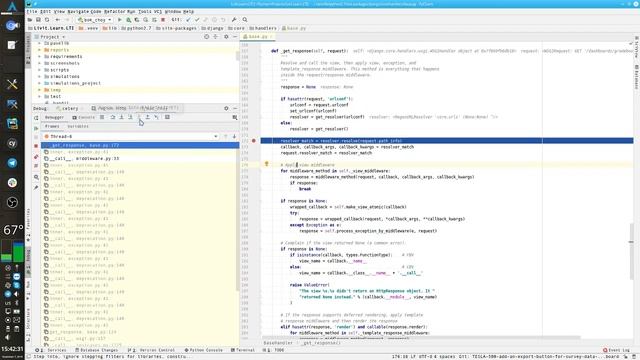Open the VCS menu
Viewport: 640px width, 360px height.
(158, 11)
